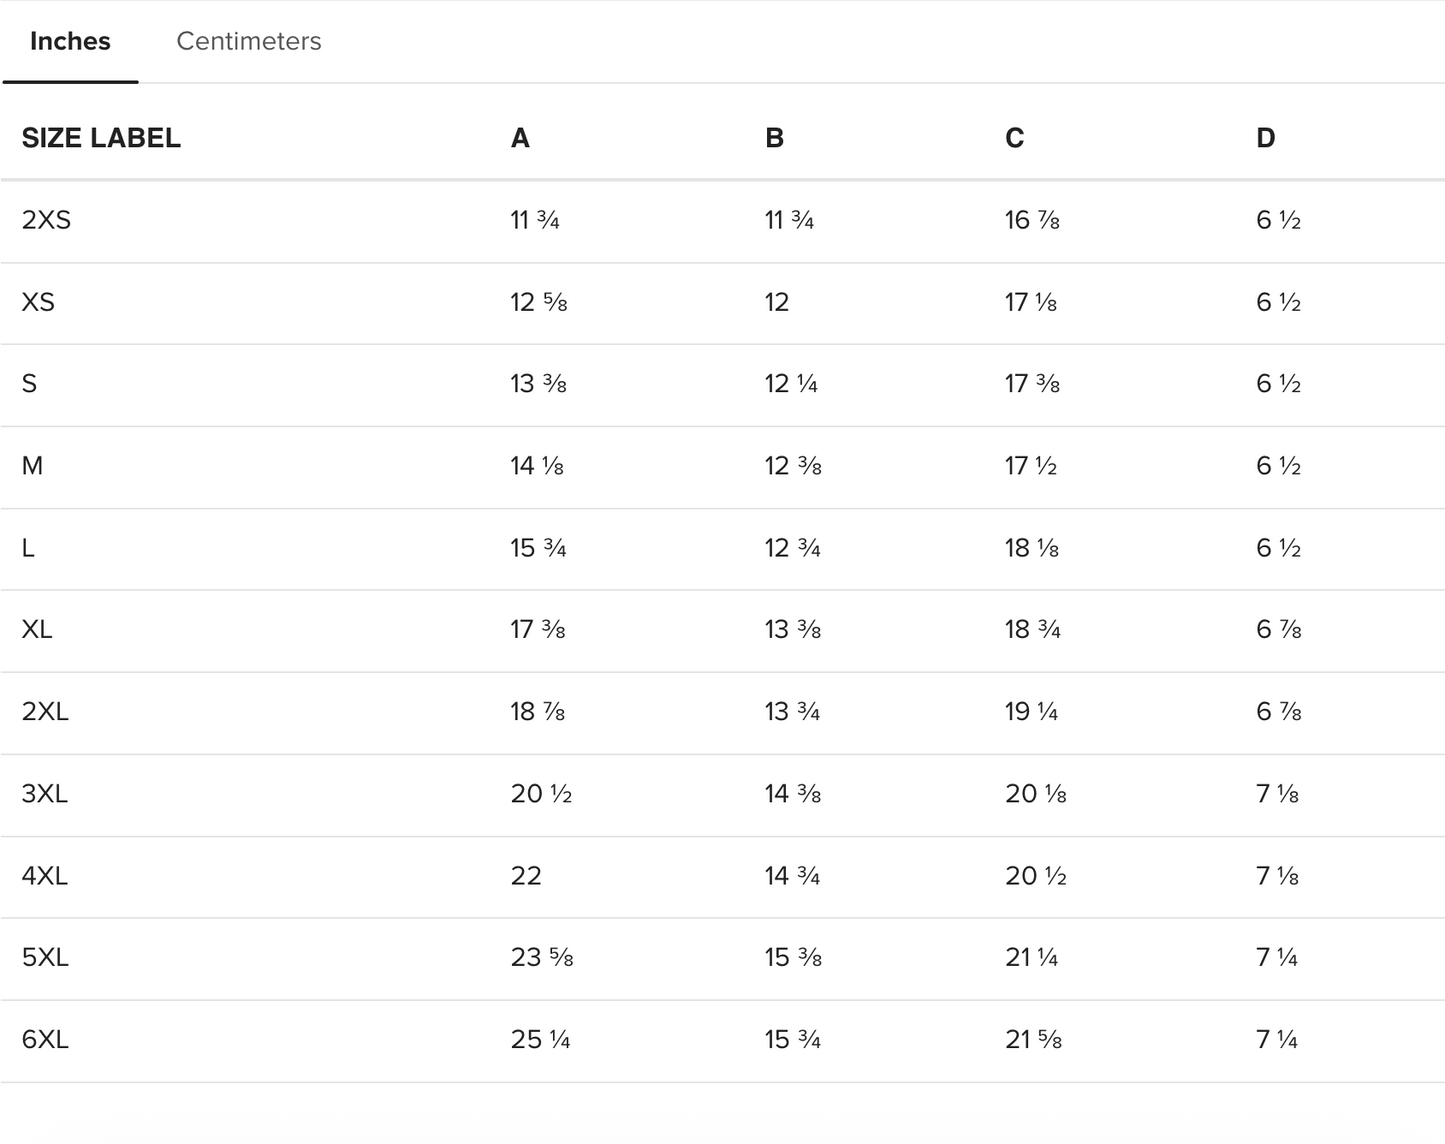Screen dimensions: 1445x1144
Task: Click the 3XL size label
Action: (45, 794)
